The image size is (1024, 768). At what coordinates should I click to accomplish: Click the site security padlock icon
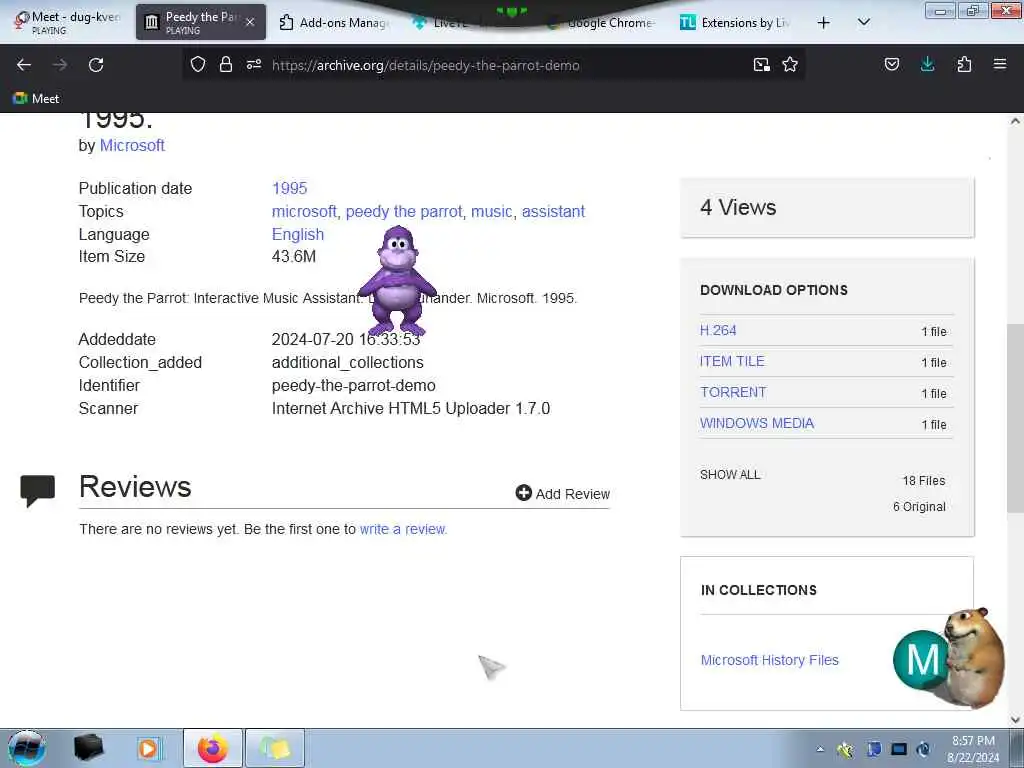tap(226, 64)
